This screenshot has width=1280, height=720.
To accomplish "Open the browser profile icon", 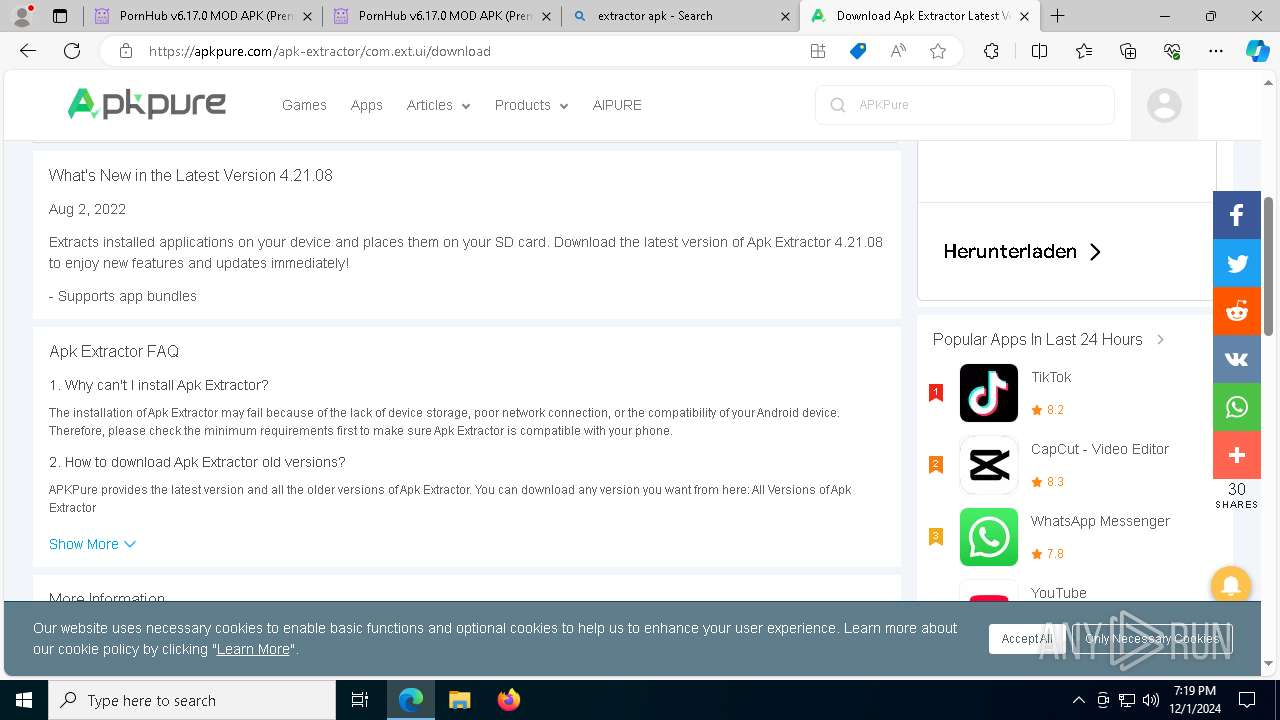I will pos(22,16).
